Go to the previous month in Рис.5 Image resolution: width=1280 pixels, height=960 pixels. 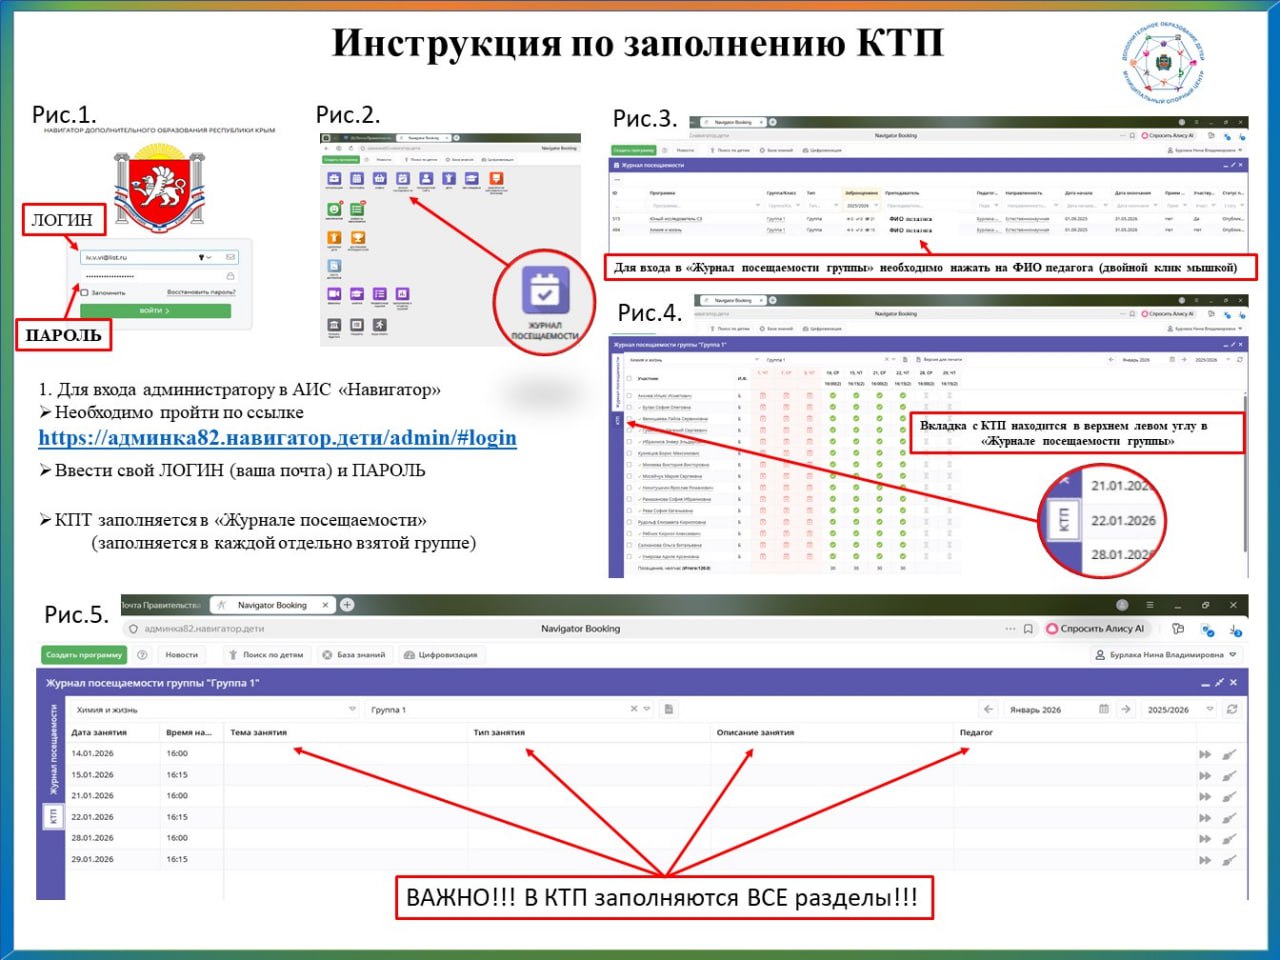point(988,709)
